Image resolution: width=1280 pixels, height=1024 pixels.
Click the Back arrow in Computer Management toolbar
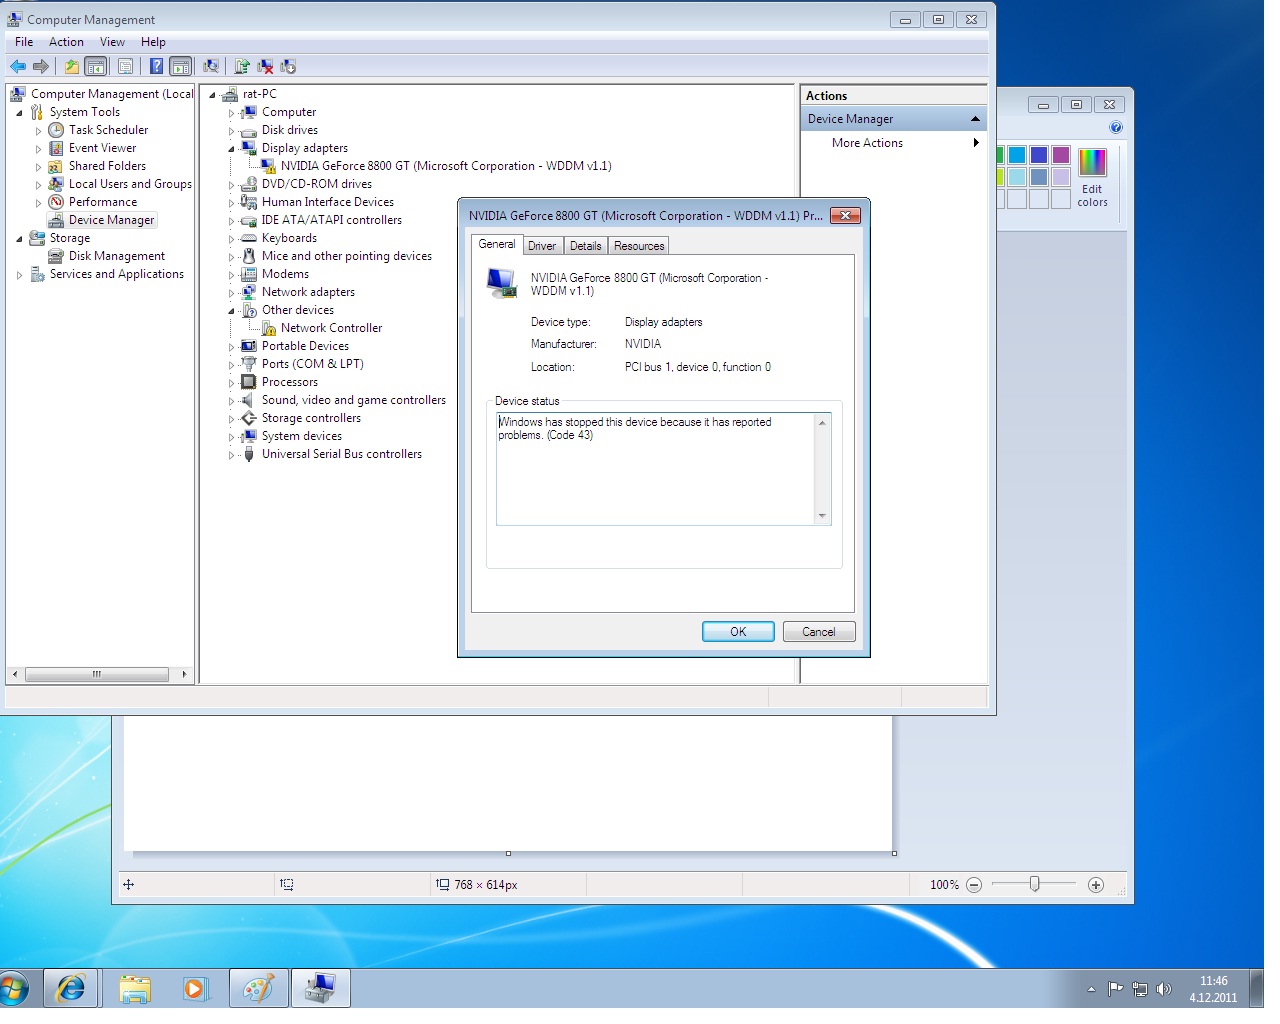coord(18,67)
